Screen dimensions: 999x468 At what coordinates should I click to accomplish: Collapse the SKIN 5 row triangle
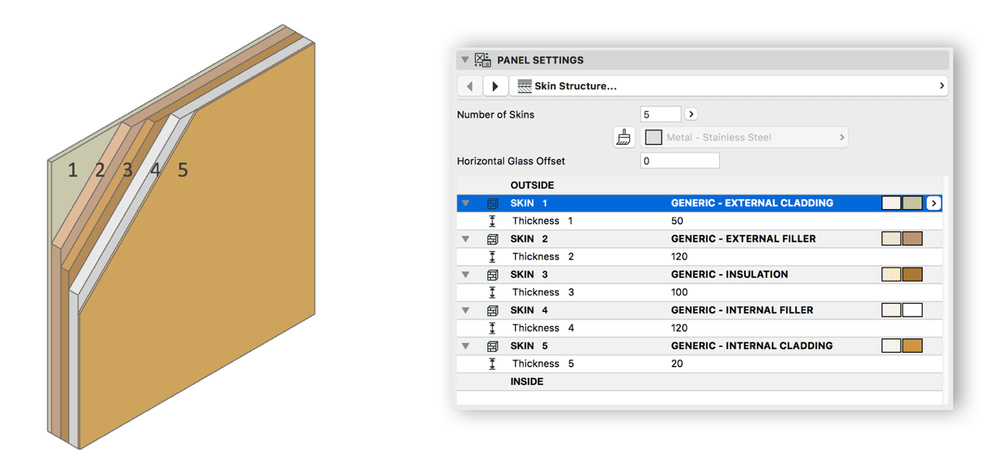(x=465, y=346)
